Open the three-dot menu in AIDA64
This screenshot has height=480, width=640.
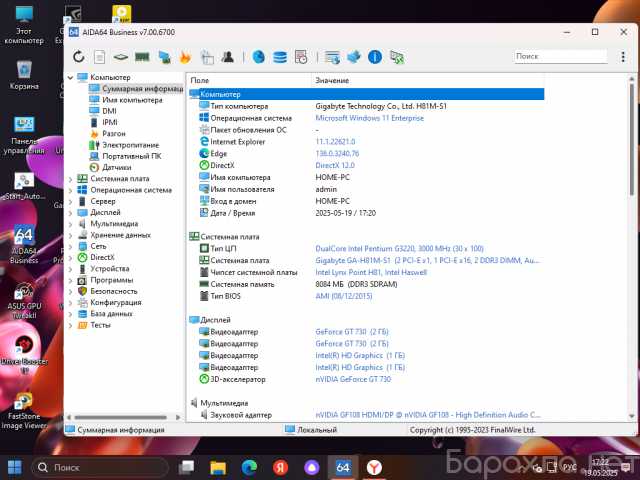pos(623,57)
